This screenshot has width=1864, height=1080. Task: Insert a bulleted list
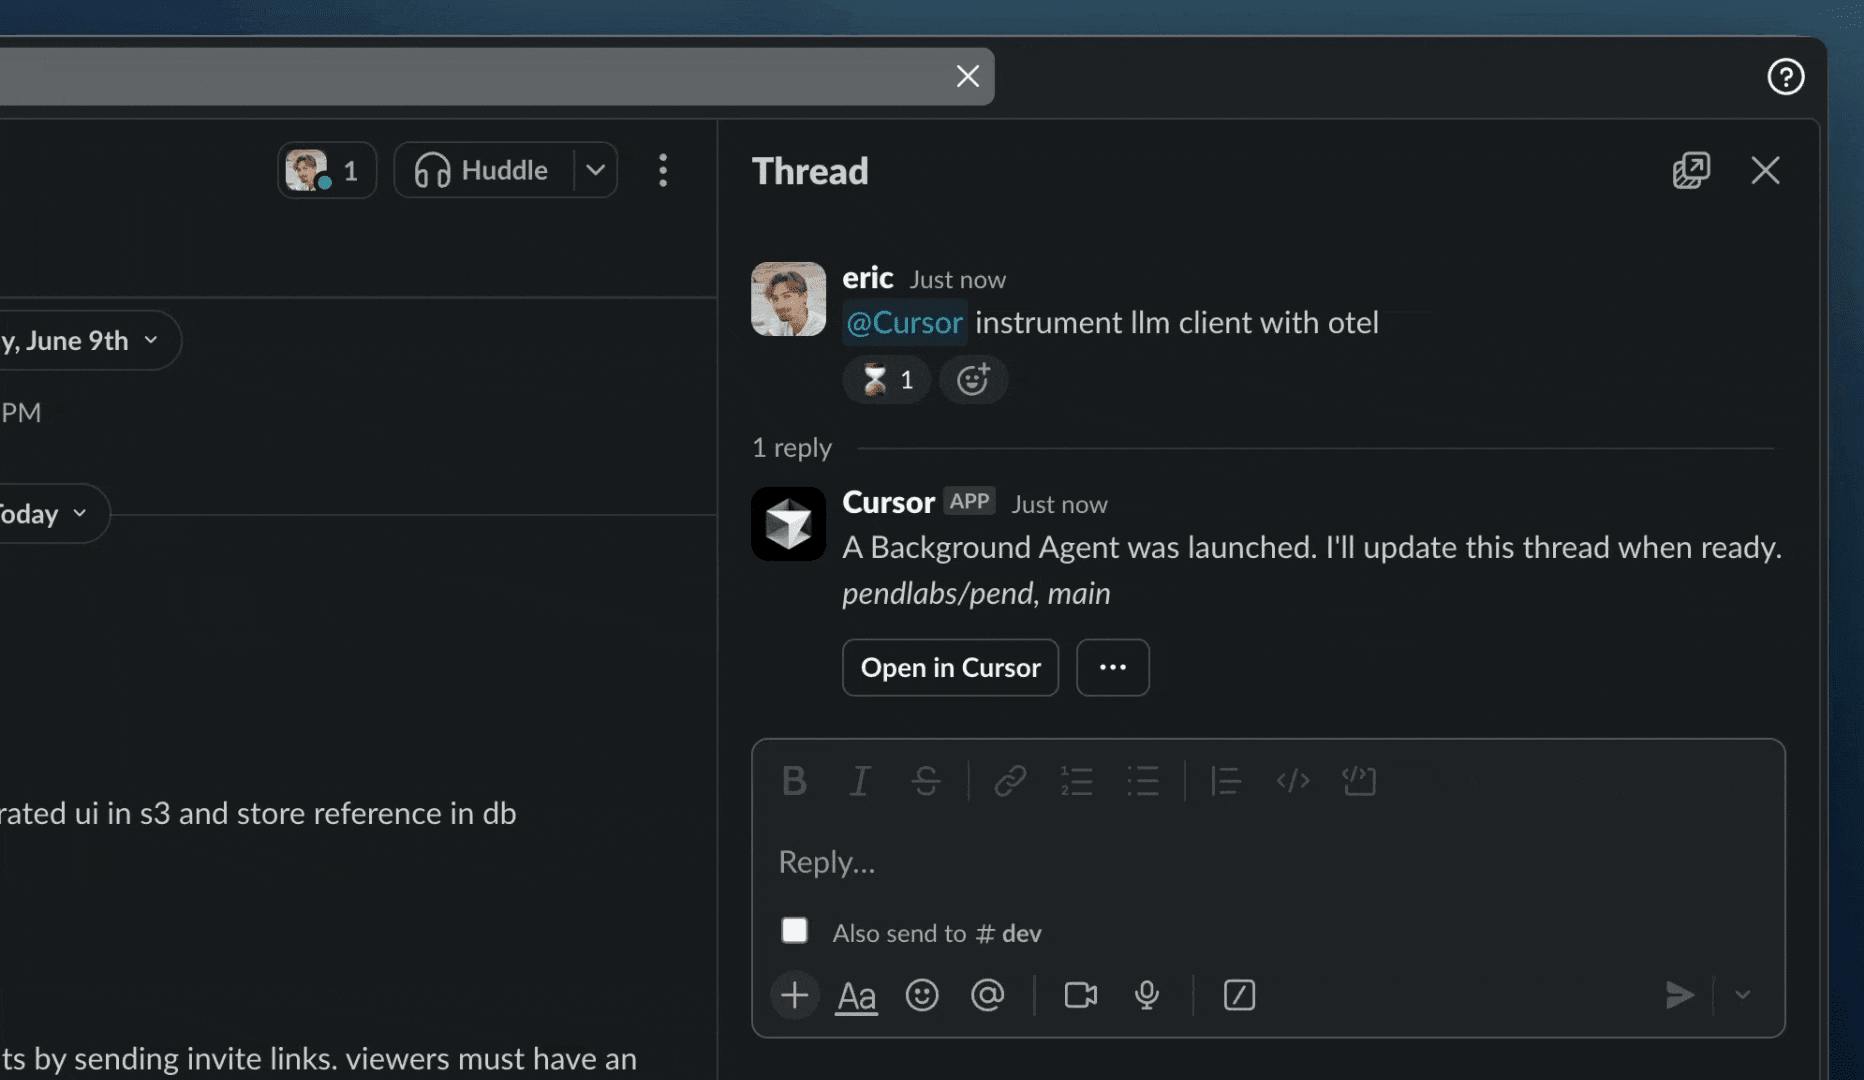click(x=1143, y=781)
